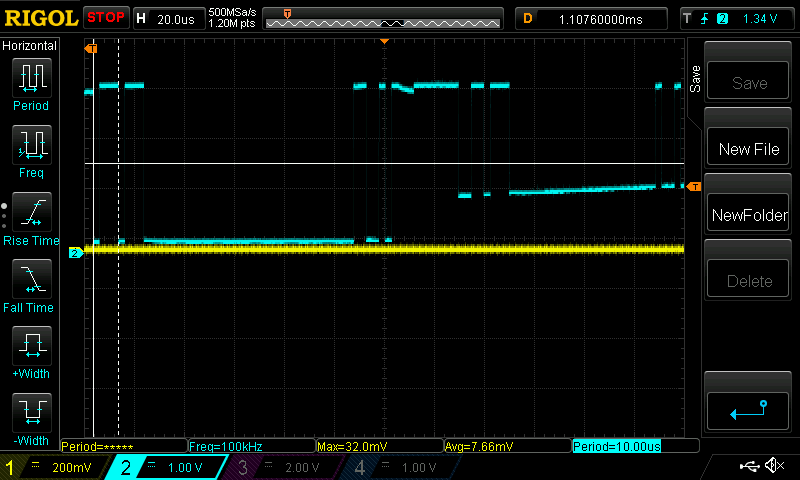
Task: Select the Period measurement icon
Action: point(32,78)
